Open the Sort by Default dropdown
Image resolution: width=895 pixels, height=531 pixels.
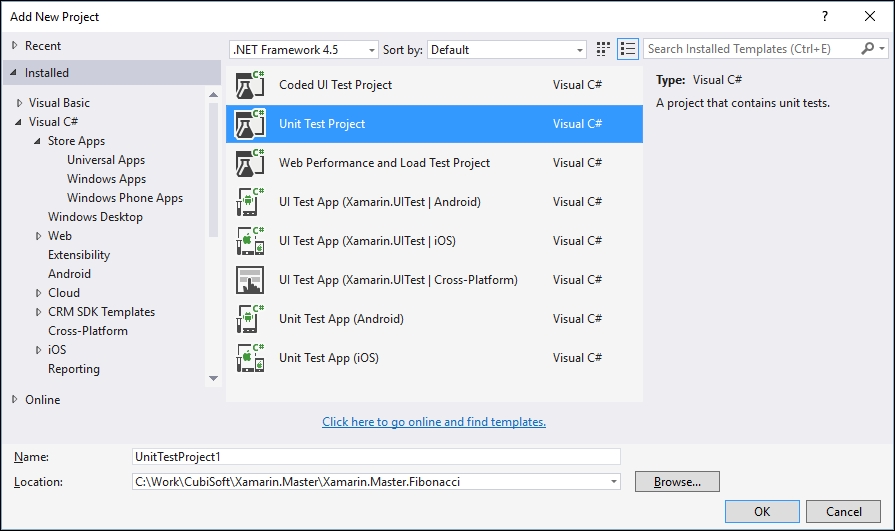point(507,50)
